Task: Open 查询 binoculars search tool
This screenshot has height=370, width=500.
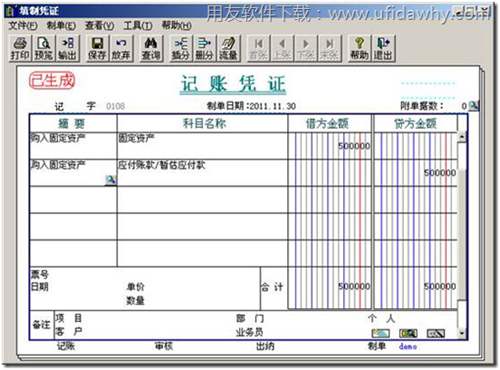Action: [x=151, y=49]
